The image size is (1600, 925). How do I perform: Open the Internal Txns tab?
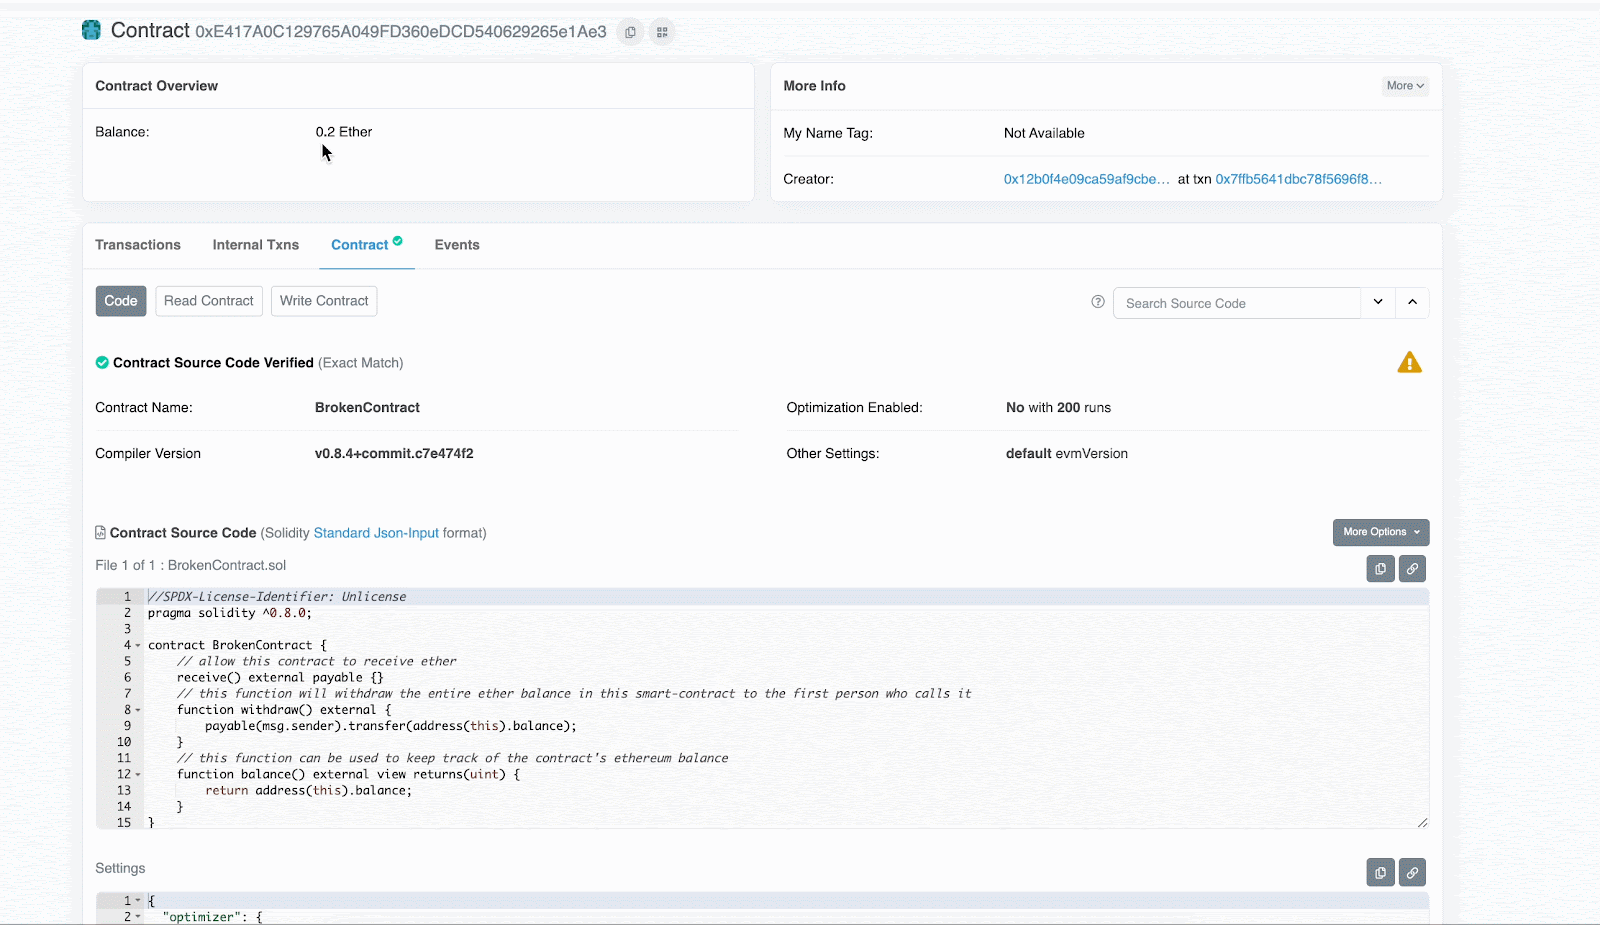pyautogui.click(x=255, y=245)
